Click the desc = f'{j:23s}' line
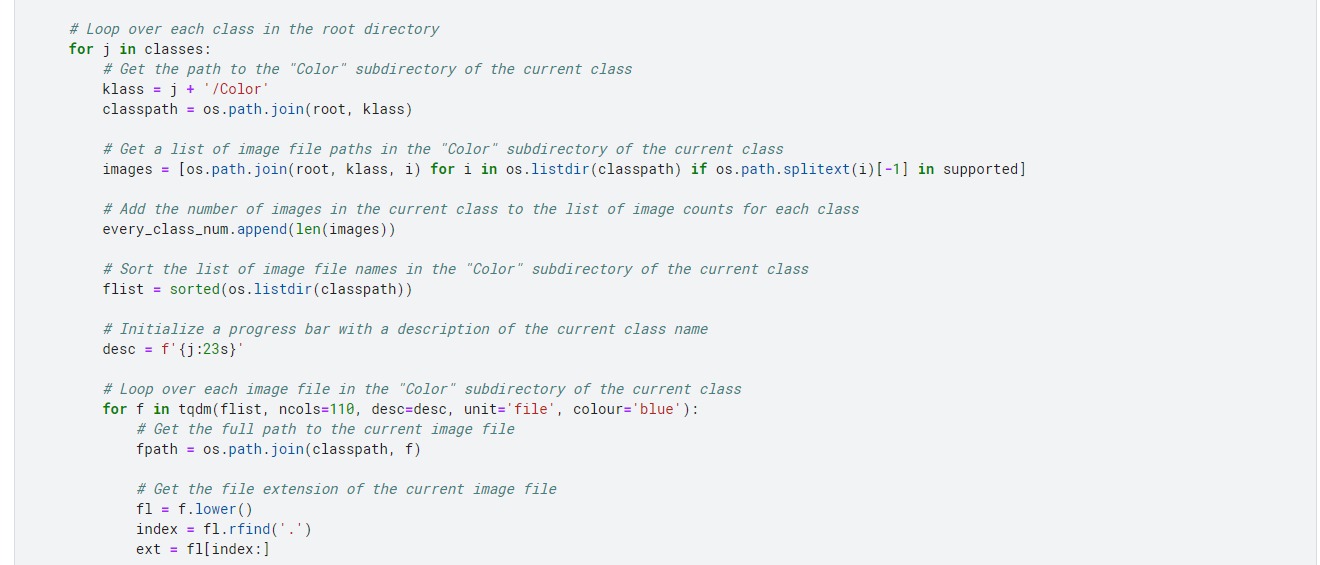1320x565 pixels. coord(174,349)
